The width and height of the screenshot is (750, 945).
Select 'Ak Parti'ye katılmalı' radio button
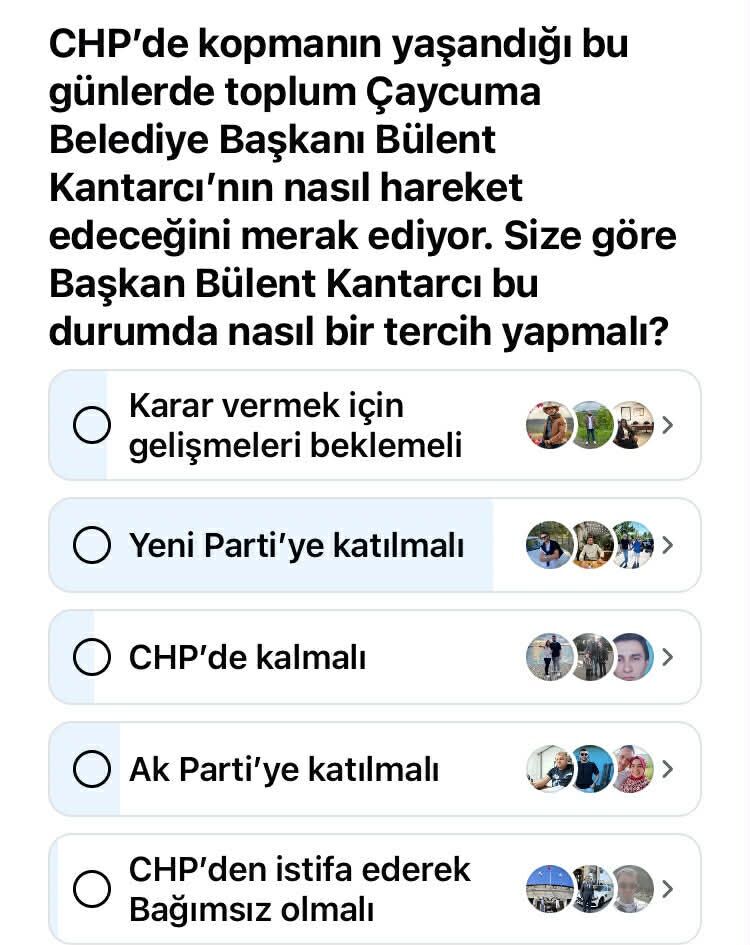point(92,769)
